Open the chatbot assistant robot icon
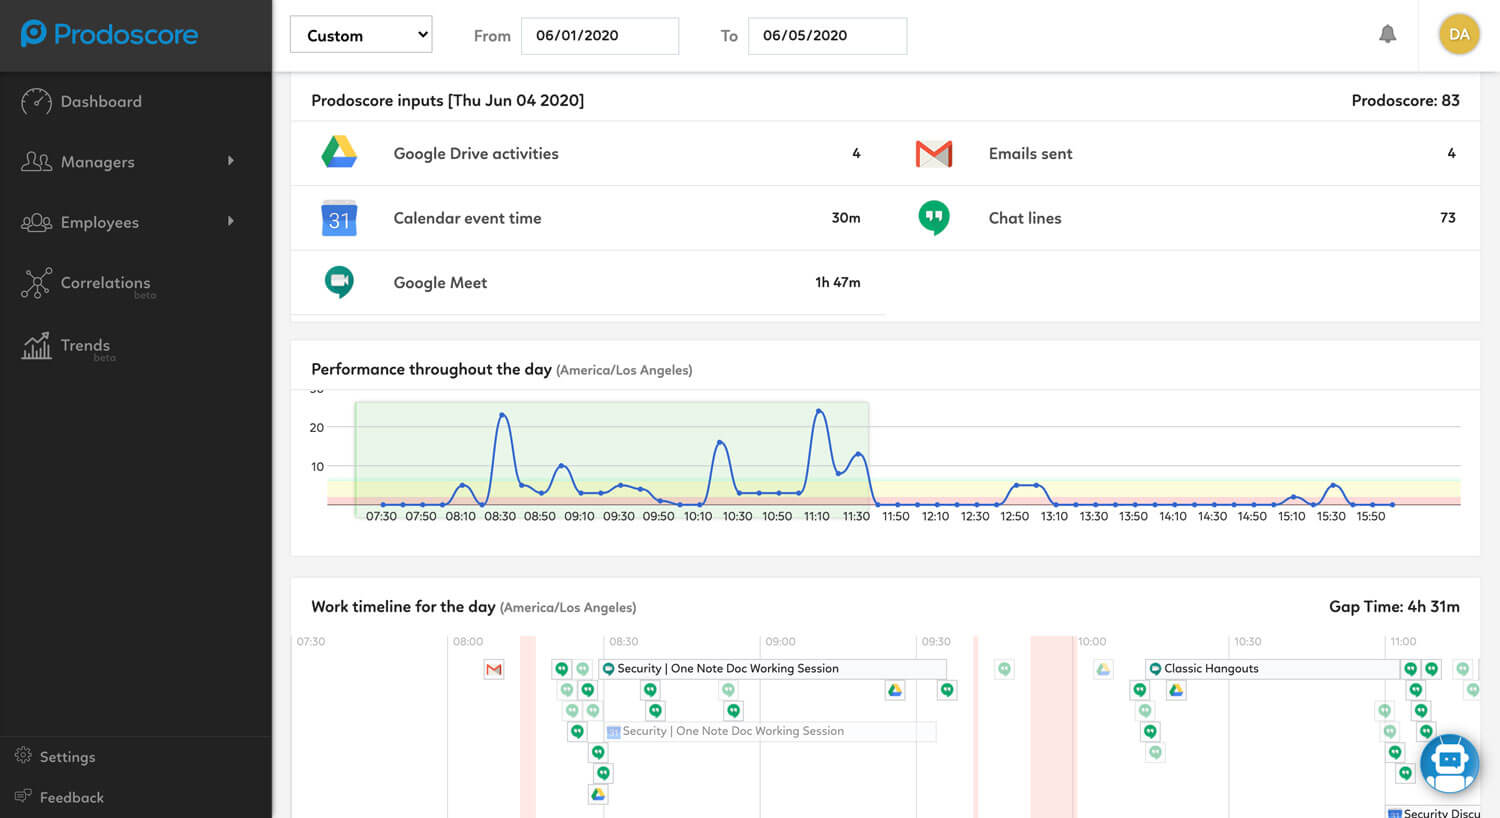1500x818 pixels. [x=1449, y=763]
